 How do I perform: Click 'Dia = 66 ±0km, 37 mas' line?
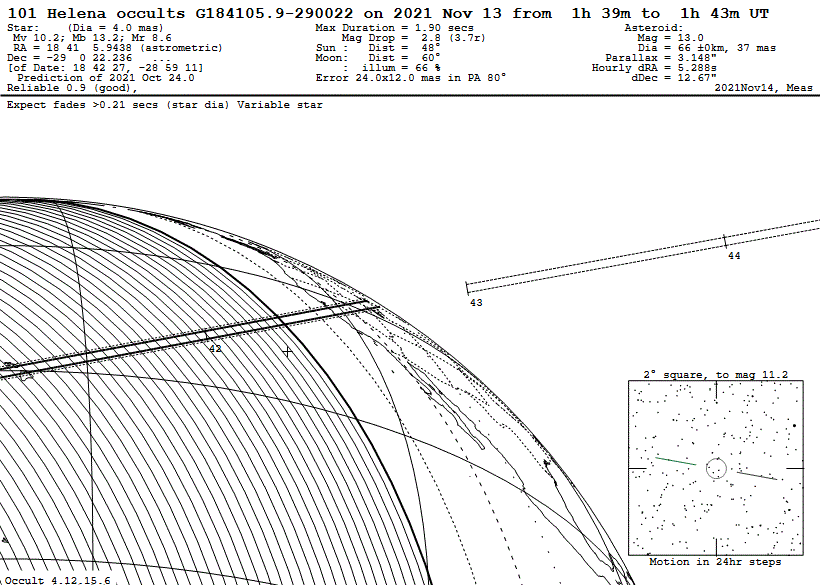707,48
